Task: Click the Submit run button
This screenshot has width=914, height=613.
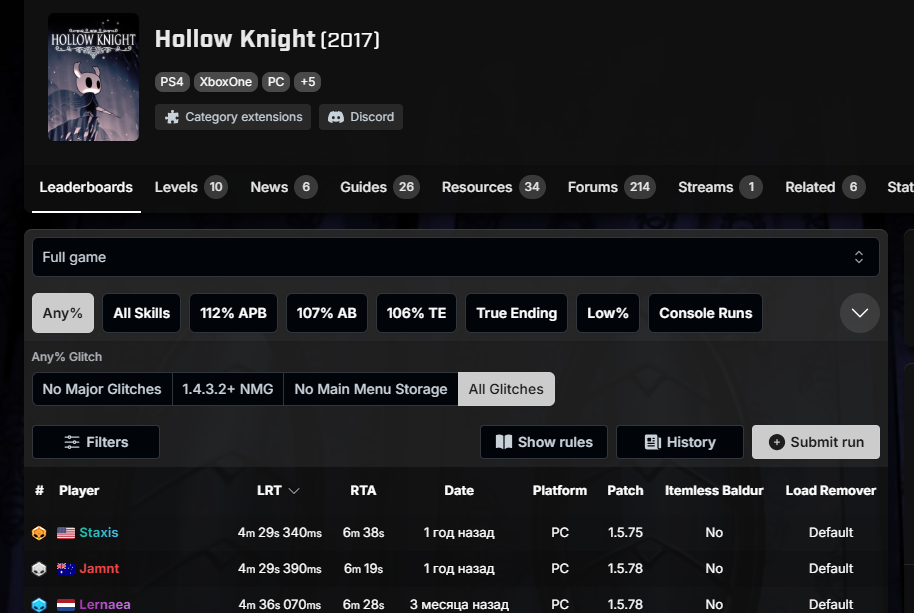Action: pos(815,442)
